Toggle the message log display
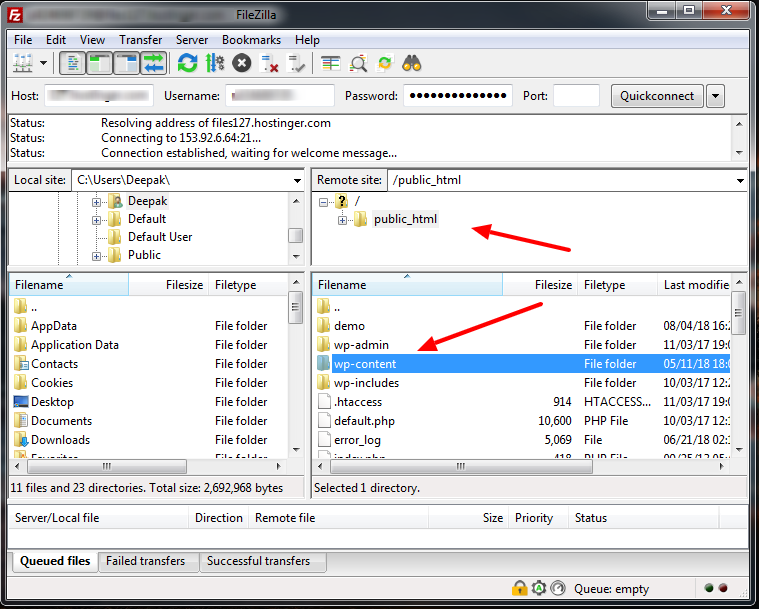Screen dimensions: 759x609 pos(73,63)
